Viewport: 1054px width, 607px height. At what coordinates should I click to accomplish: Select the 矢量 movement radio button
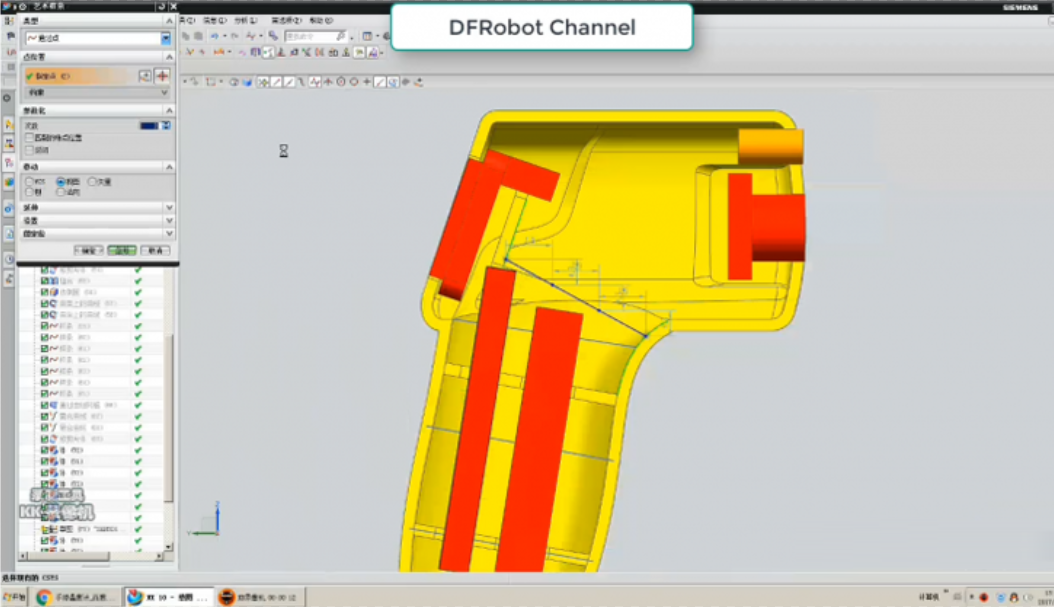92,181
